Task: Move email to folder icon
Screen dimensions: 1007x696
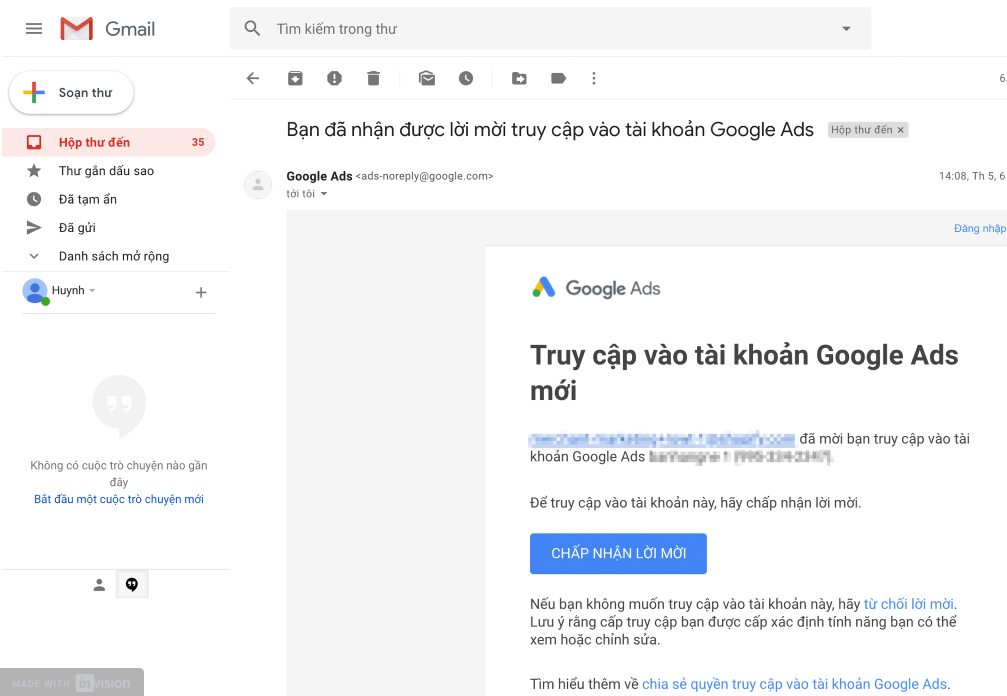Action: 519,78
